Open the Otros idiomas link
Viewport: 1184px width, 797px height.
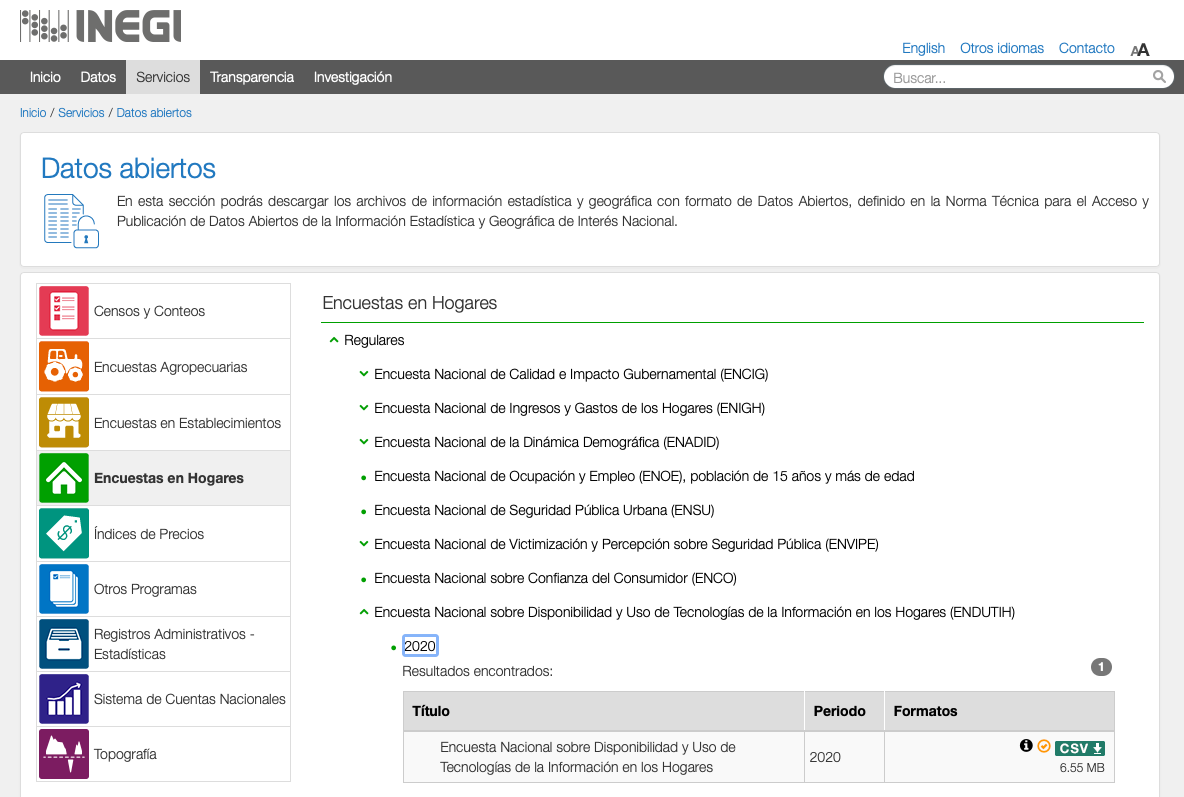(1001, 48)
